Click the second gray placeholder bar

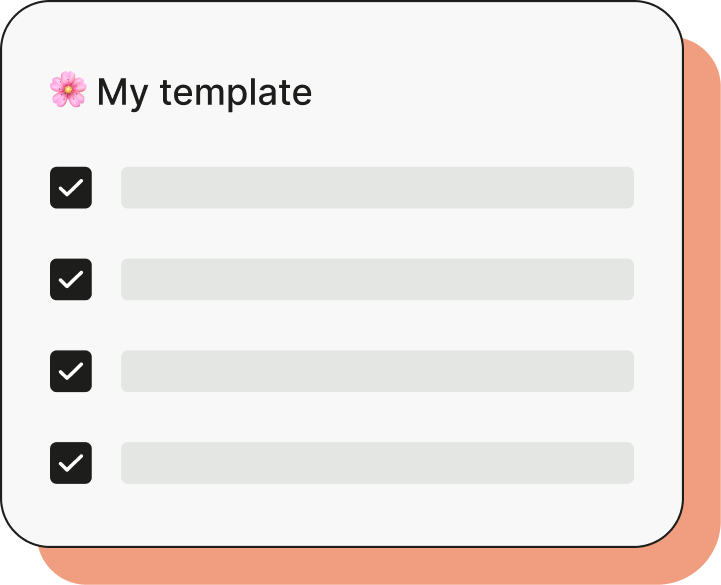(x=377, y=280)
